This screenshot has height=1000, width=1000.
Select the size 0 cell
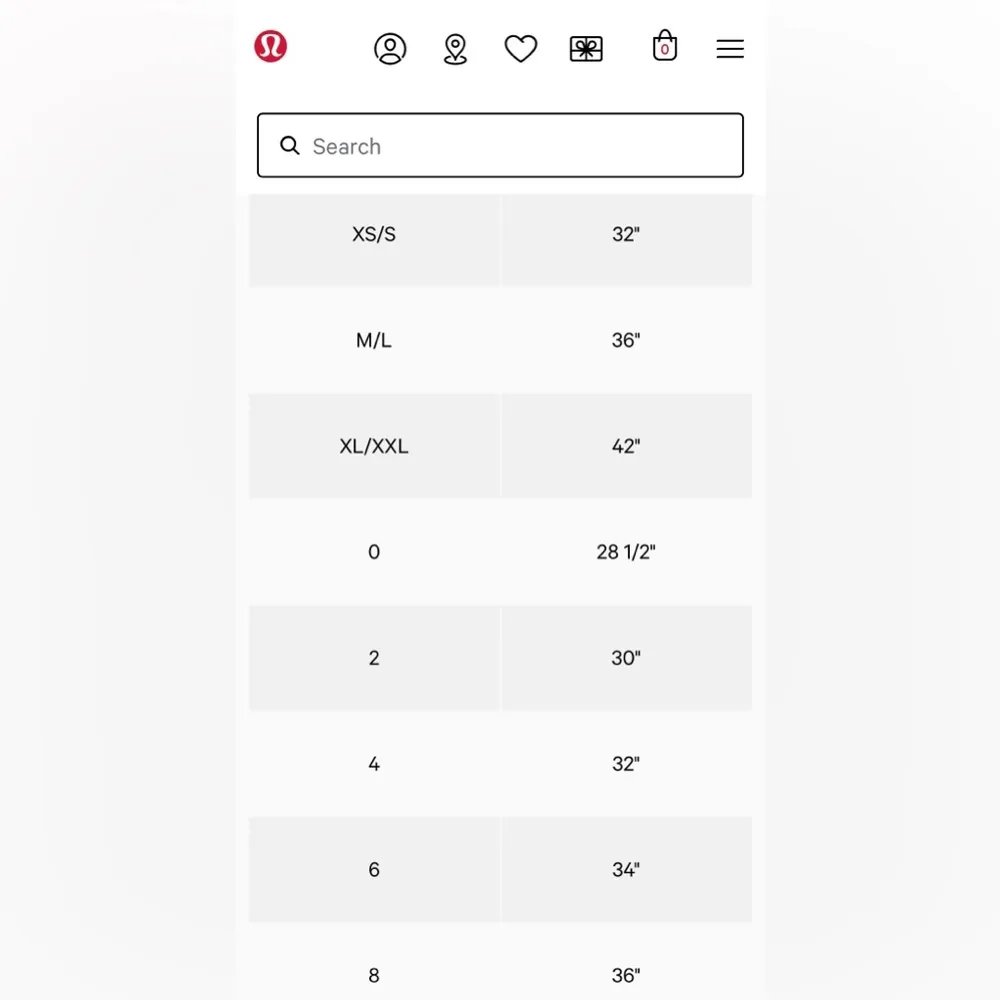(374, 552)
